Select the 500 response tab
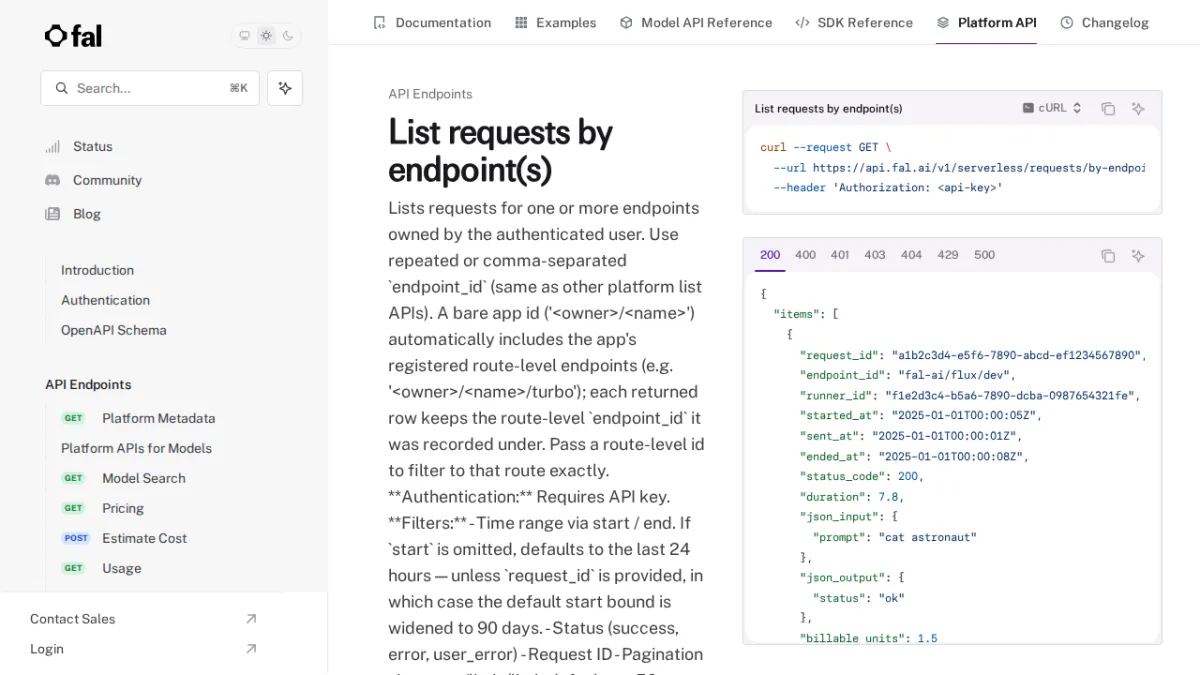The width and height of the screenshot is (1200, 675). 985,255
